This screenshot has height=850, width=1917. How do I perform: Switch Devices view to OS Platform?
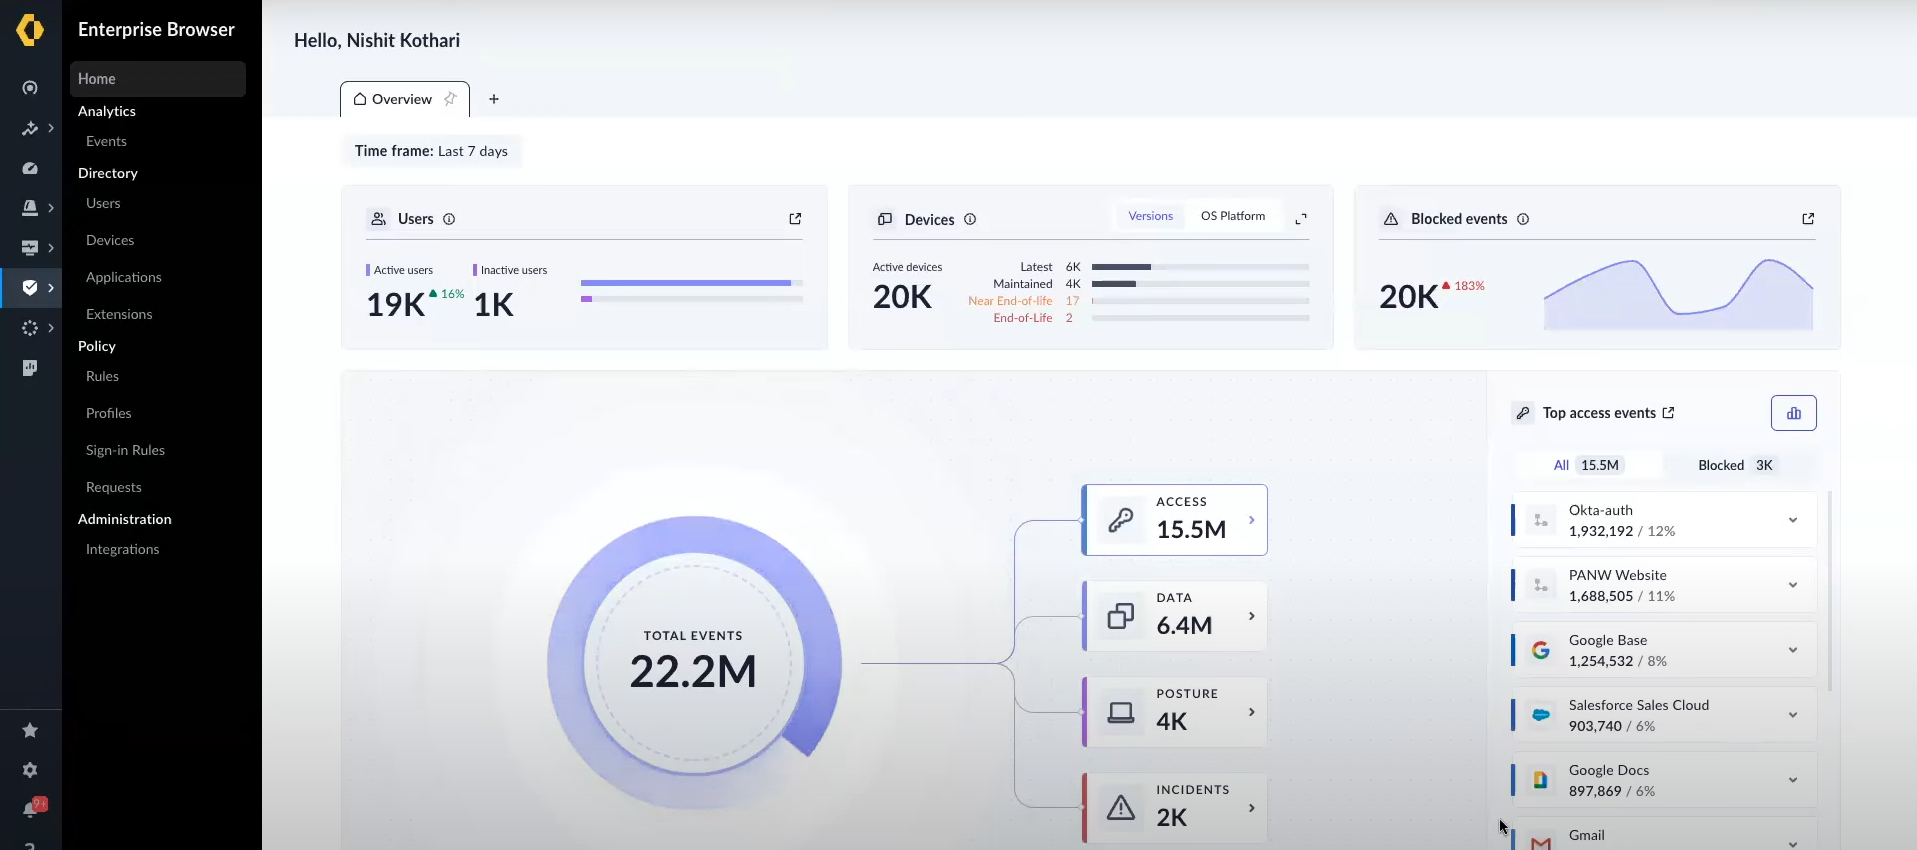(1232, 216)
